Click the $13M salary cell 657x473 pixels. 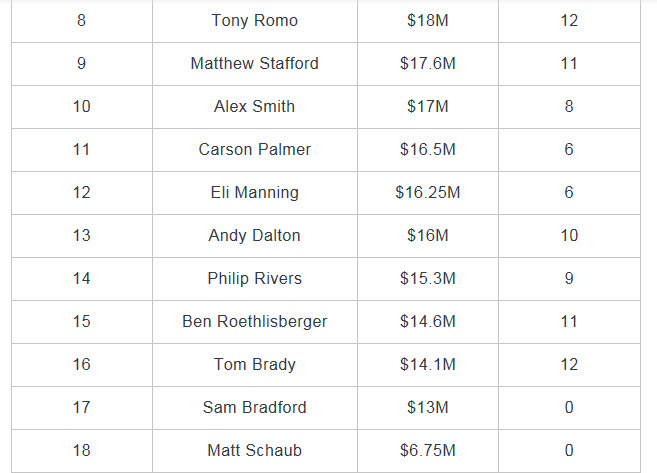[x=427, y=407]
